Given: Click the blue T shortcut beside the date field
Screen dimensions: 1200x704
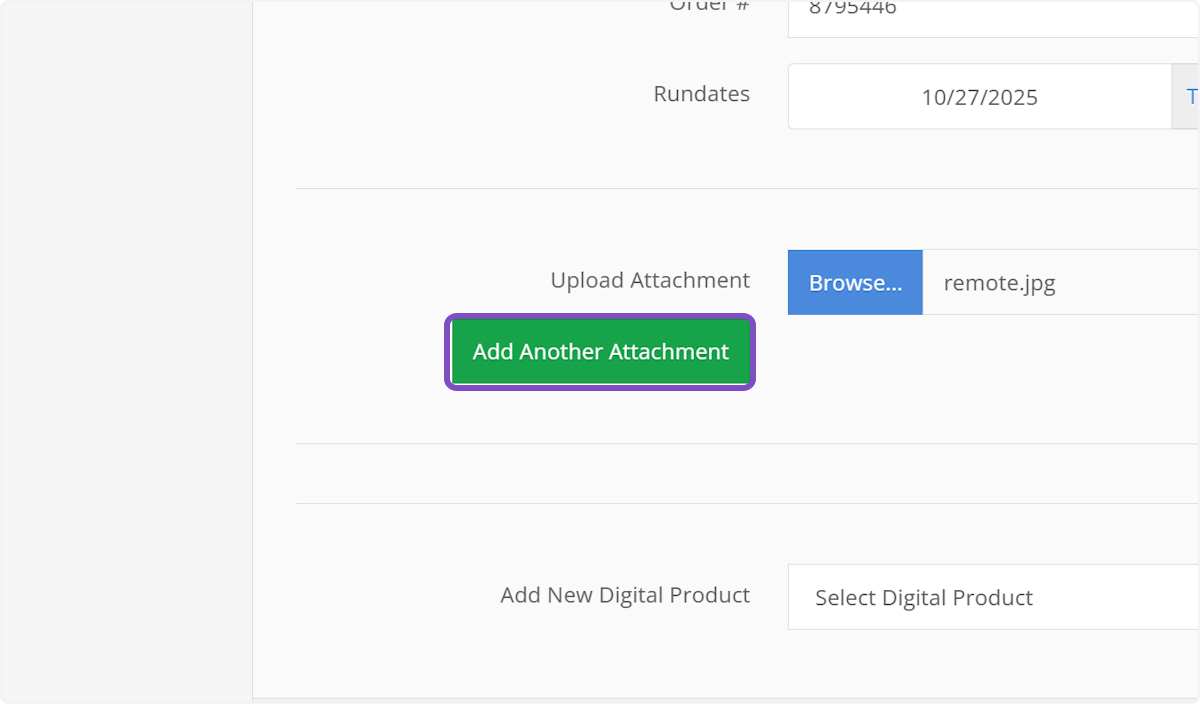Looking at the screenshot, I should [1192, 97].
